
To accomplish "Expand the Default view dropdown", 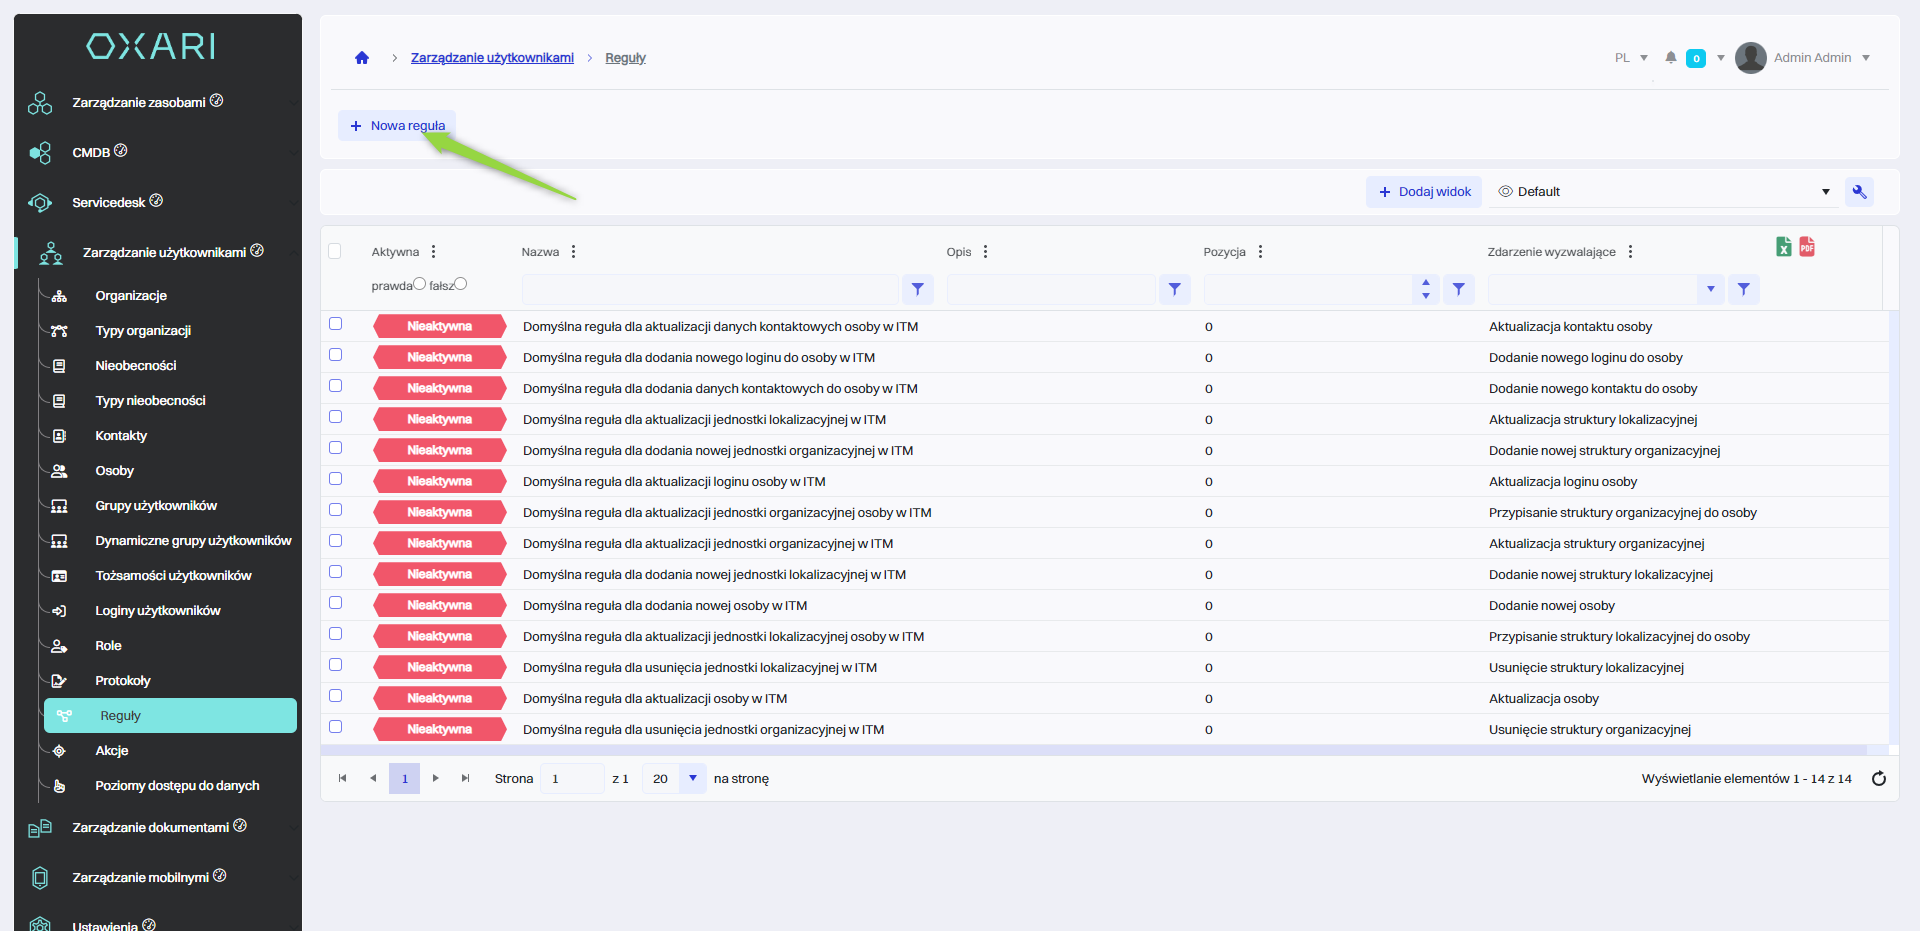I will click(1825, 192).
